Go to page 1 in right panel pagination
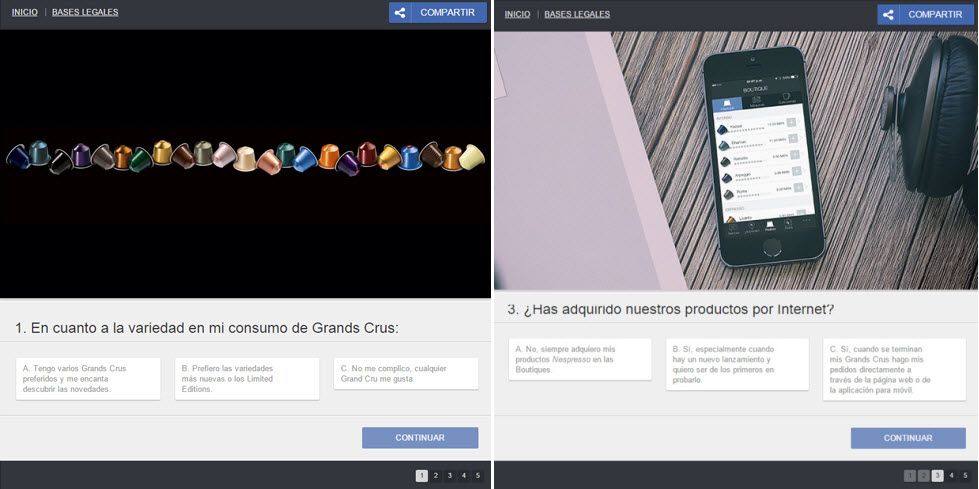Screen dimensions: 979x489 coord(910,476)
